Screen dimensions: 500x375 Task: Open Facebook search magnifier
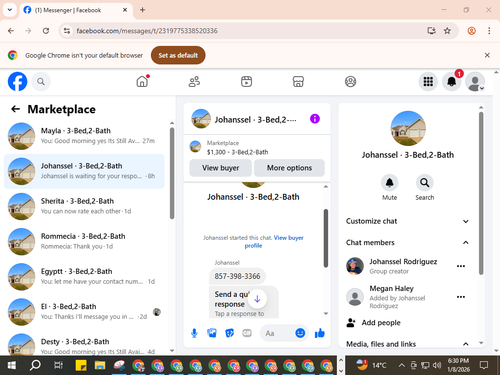coord(41,81)
